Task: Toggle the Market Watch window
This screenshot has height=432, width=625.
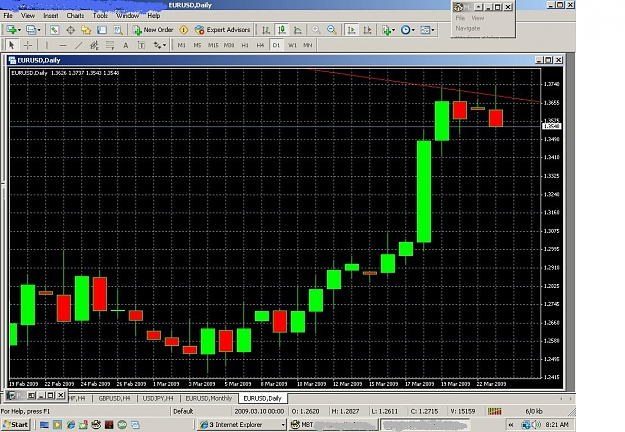Action: (55, 30)
